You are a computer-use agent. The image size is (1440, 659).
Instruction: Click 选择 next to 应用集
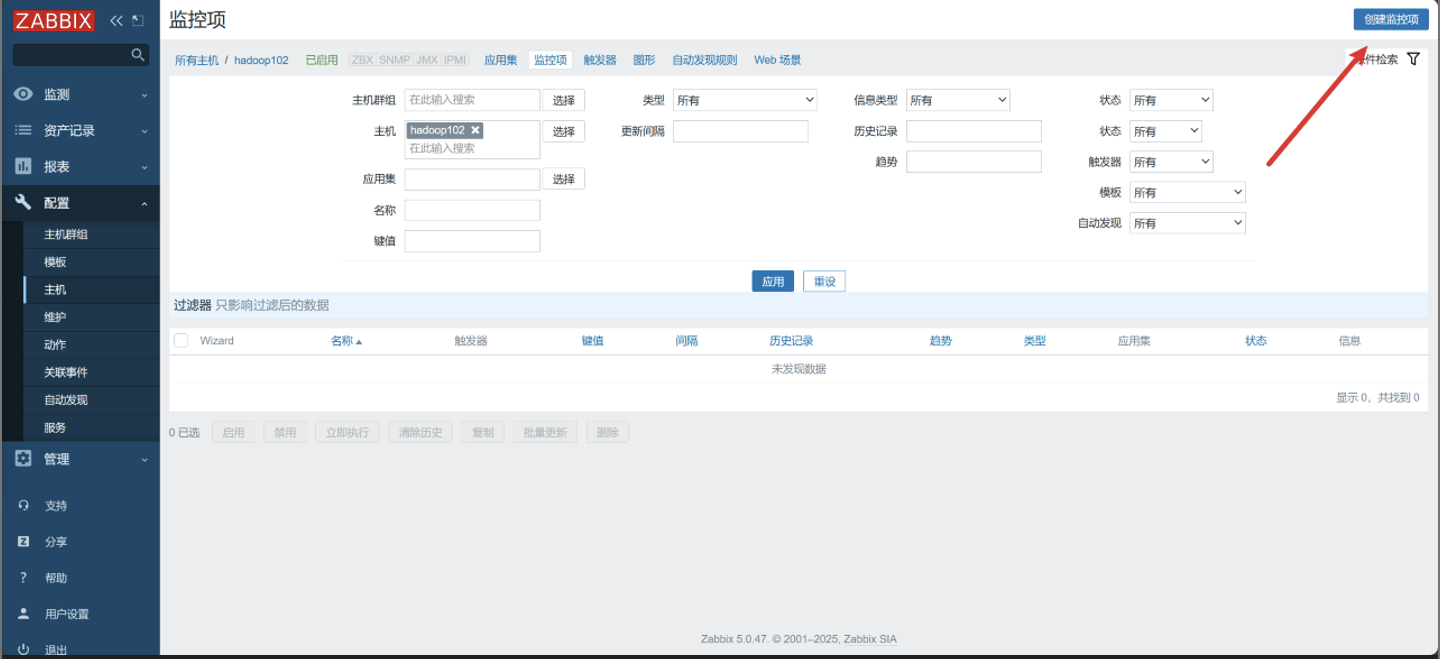click(564, 179)
